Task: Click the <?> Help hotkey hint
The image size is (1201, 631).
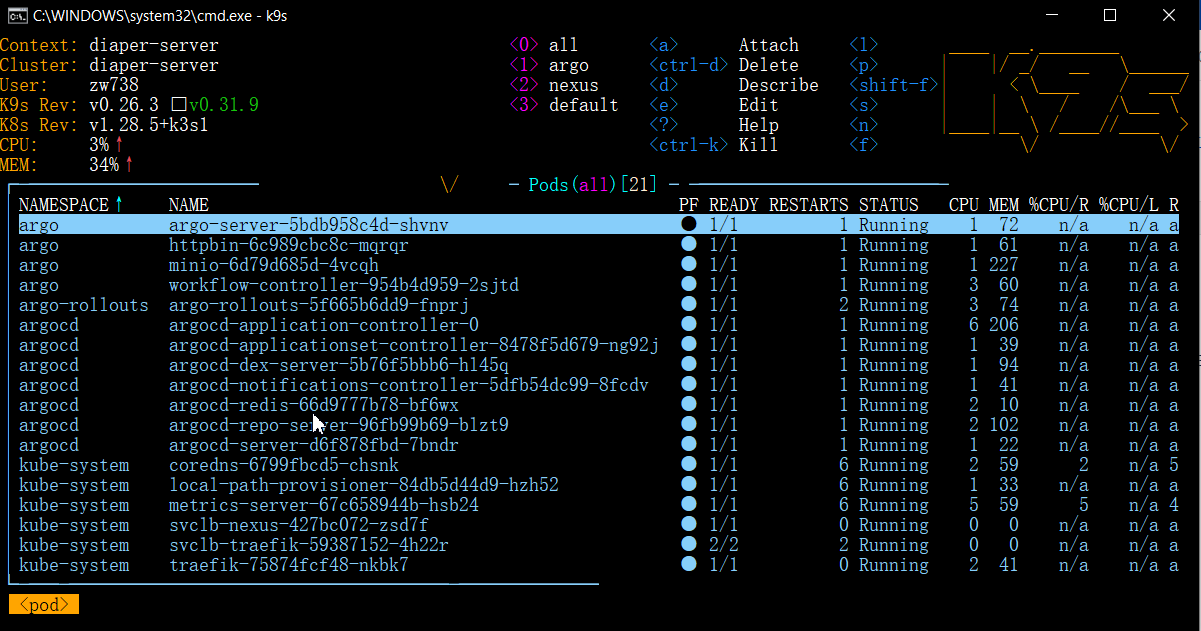Action: pos(714,125)
